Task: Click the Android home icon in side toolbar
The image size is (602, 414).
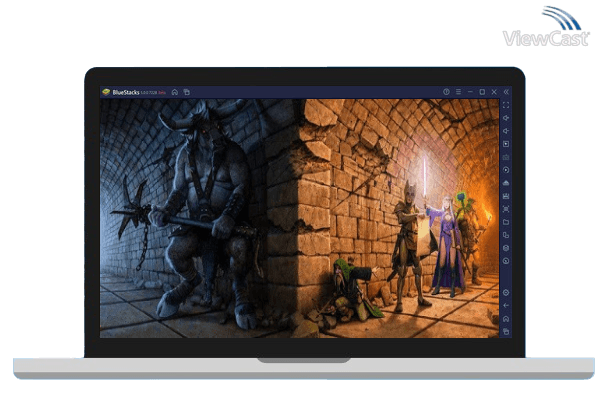Action: point(506,319)
